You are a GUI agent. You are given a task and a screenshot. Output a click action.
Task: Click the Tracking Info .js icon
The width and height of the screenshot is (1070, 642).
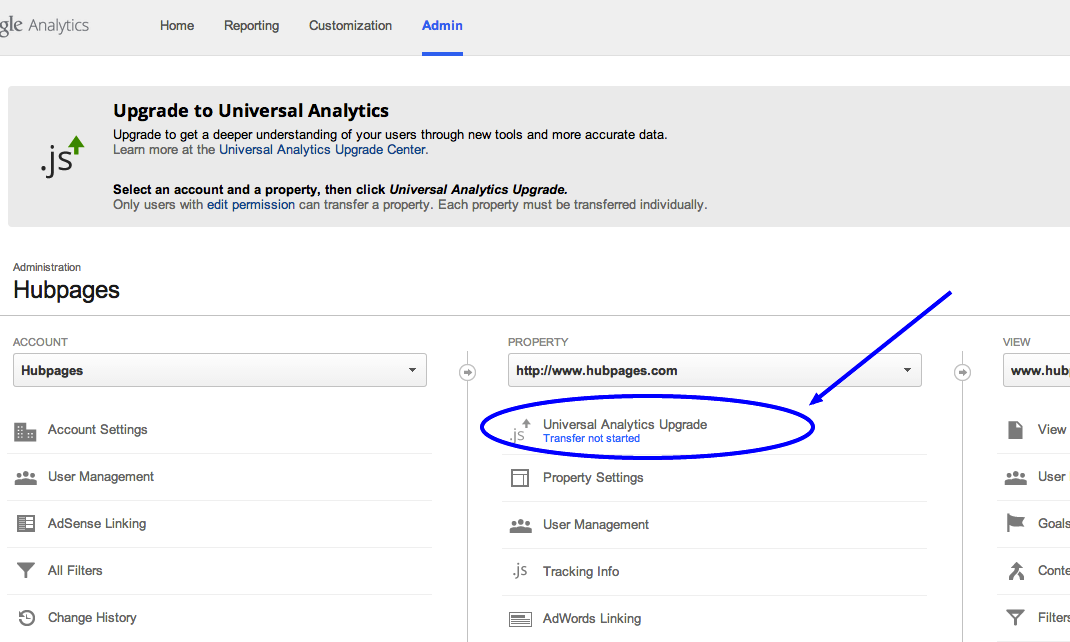[519, 572]
